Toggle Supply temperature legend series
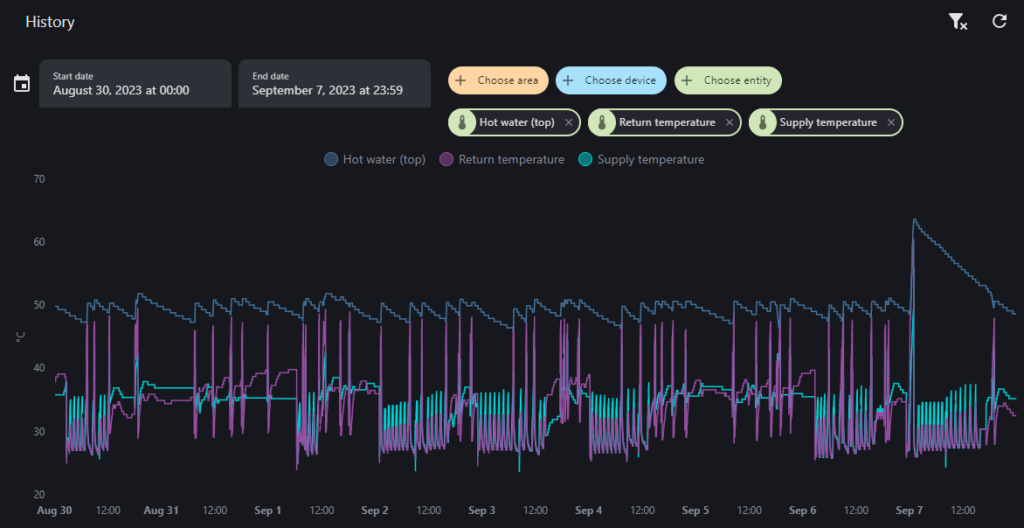 pos(641,159)
